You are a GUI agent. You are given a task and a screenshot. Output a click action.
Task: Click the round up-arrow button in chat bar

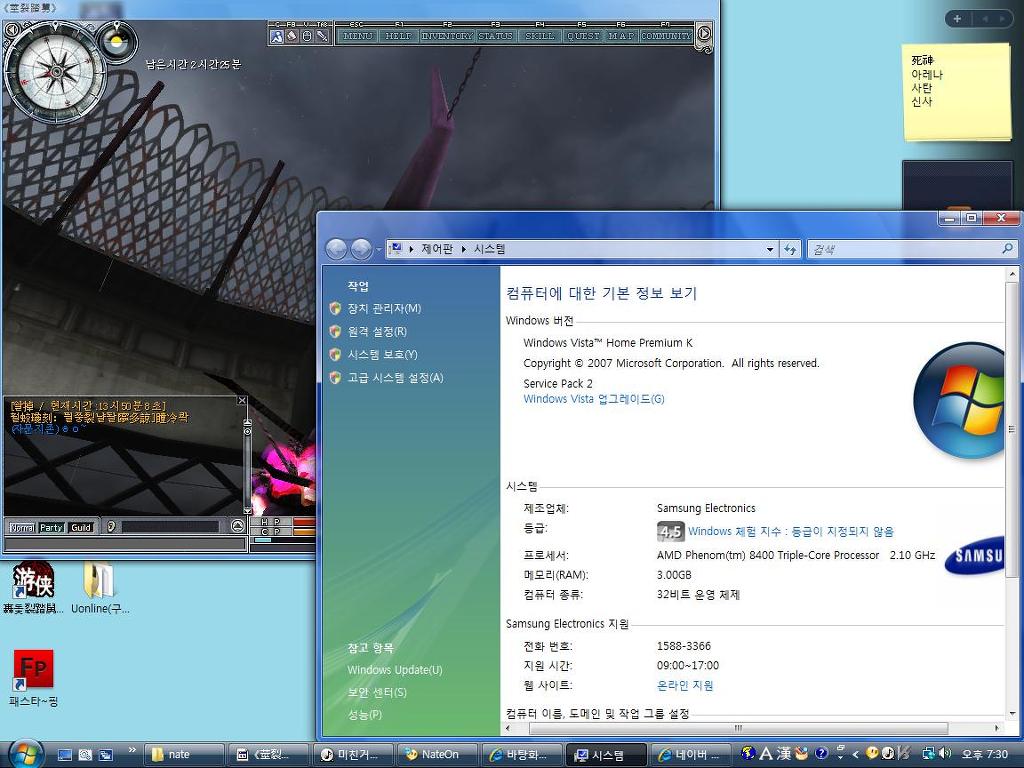[x=238, y=526]
